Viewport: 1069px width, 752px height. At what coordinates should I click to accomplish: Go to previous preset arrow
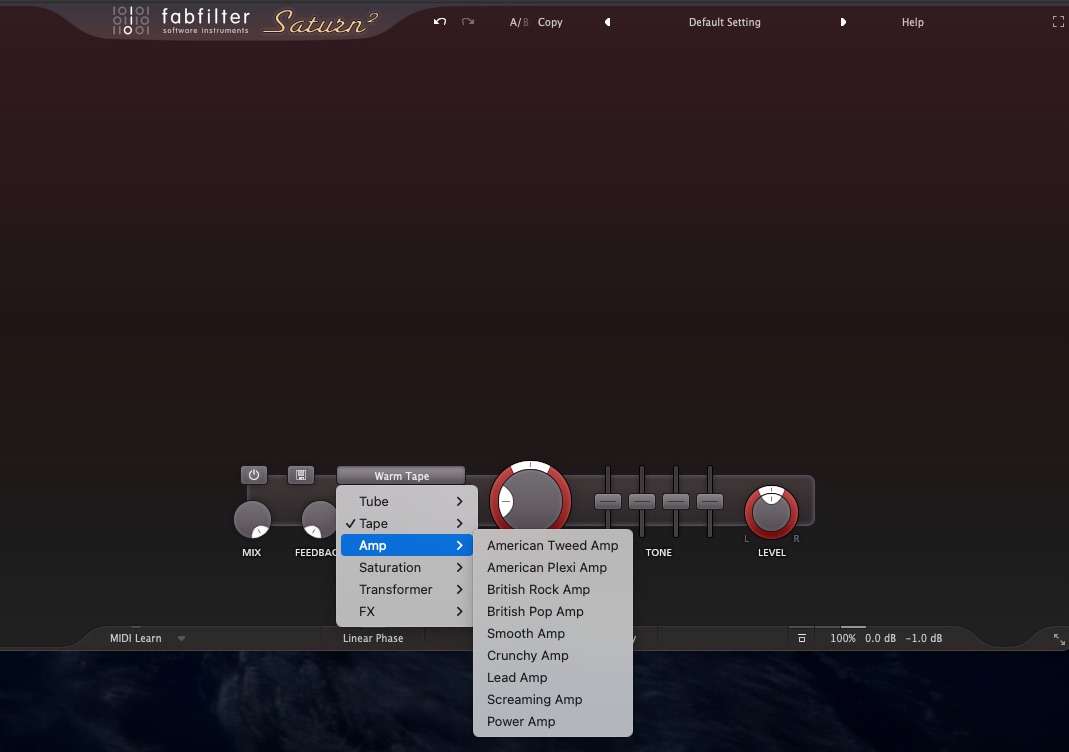click(x=607, y=22)
